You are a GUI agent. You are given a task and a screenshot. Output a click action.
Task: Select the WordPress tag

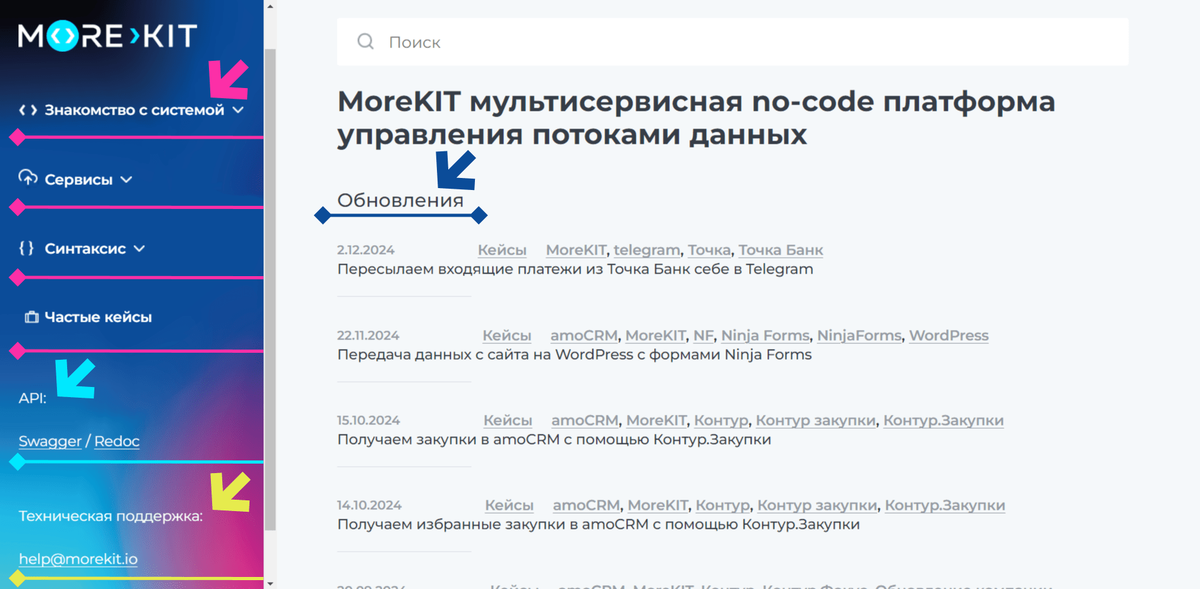949,335
